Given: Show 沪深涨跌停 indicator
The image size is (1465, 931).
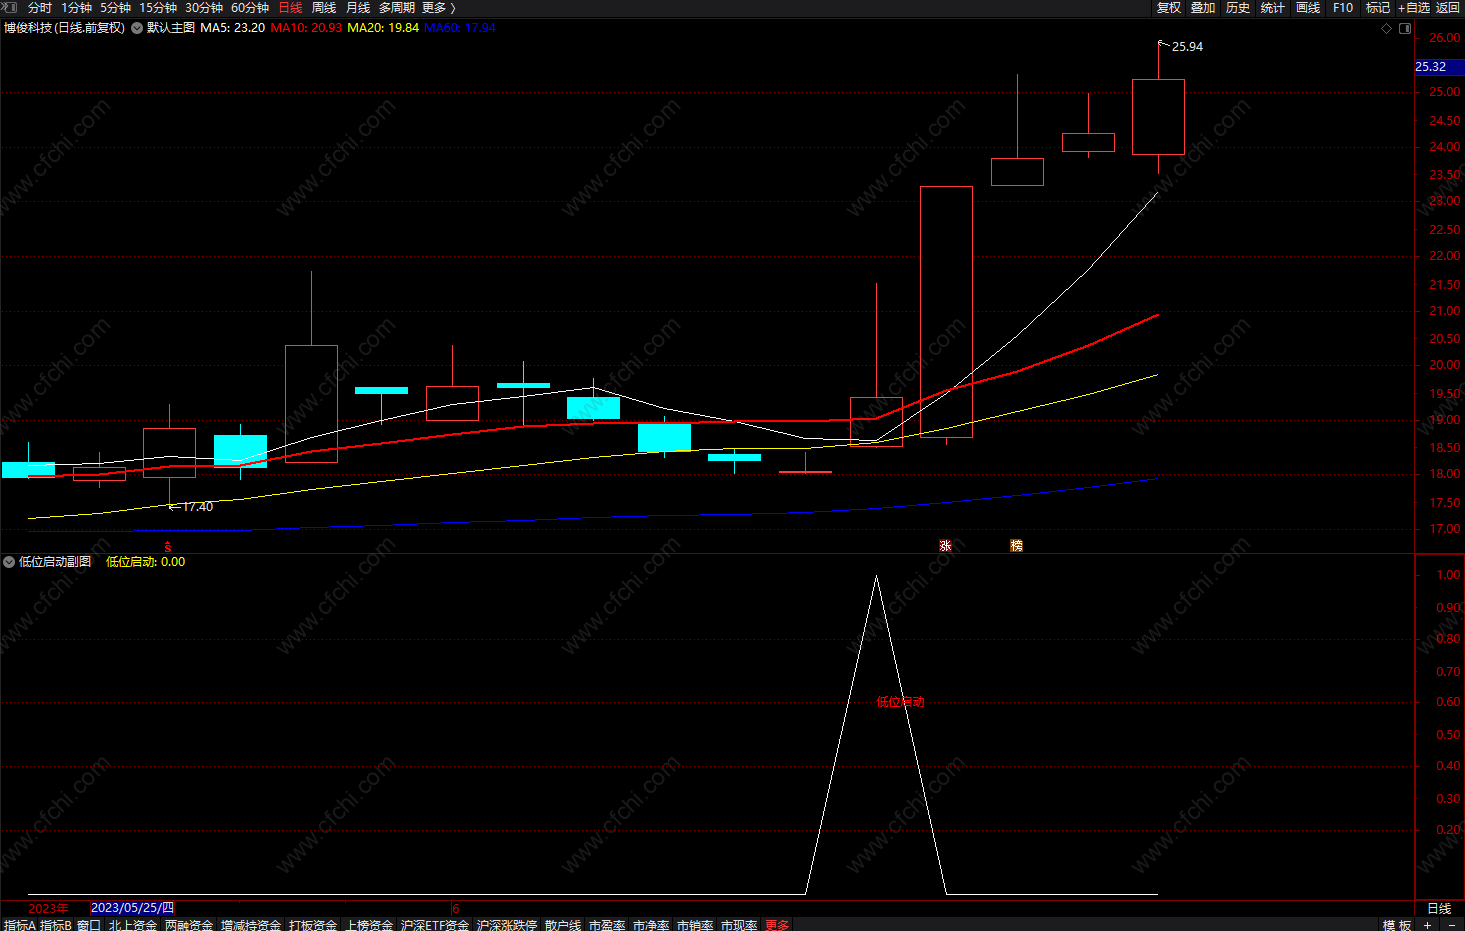Looking at the screenshot, I should [x=507, y=925].
